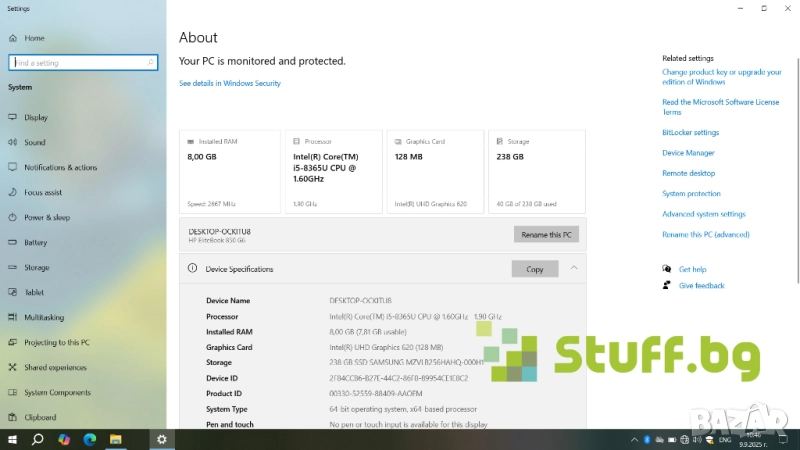Go to Settings Home
The height and width of the screenshot is (450, 800).
(x=34, y=38)
